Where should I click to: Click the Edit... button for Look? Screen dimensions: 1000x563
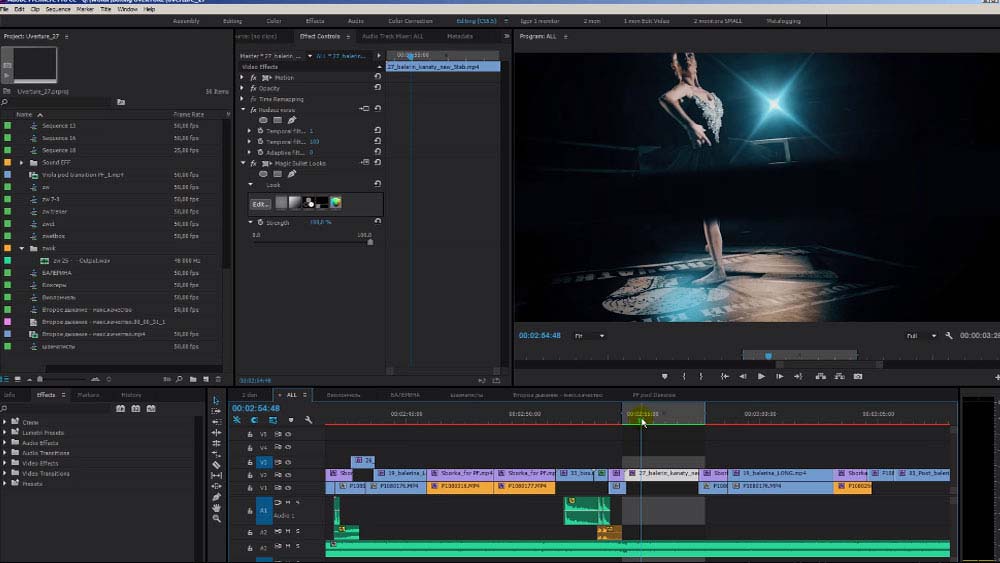pyautogui.click(x=260, y=204)
